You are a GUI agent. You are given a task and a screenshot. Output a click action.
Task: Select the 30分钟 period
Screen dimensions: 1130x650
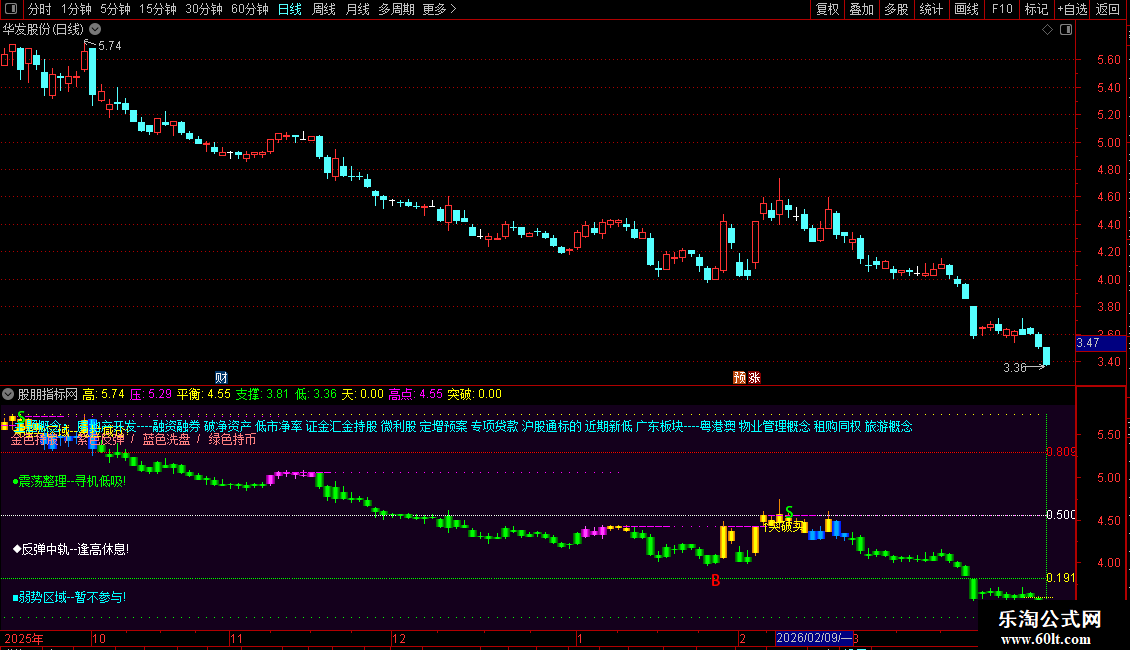click(x=203, y=9)
